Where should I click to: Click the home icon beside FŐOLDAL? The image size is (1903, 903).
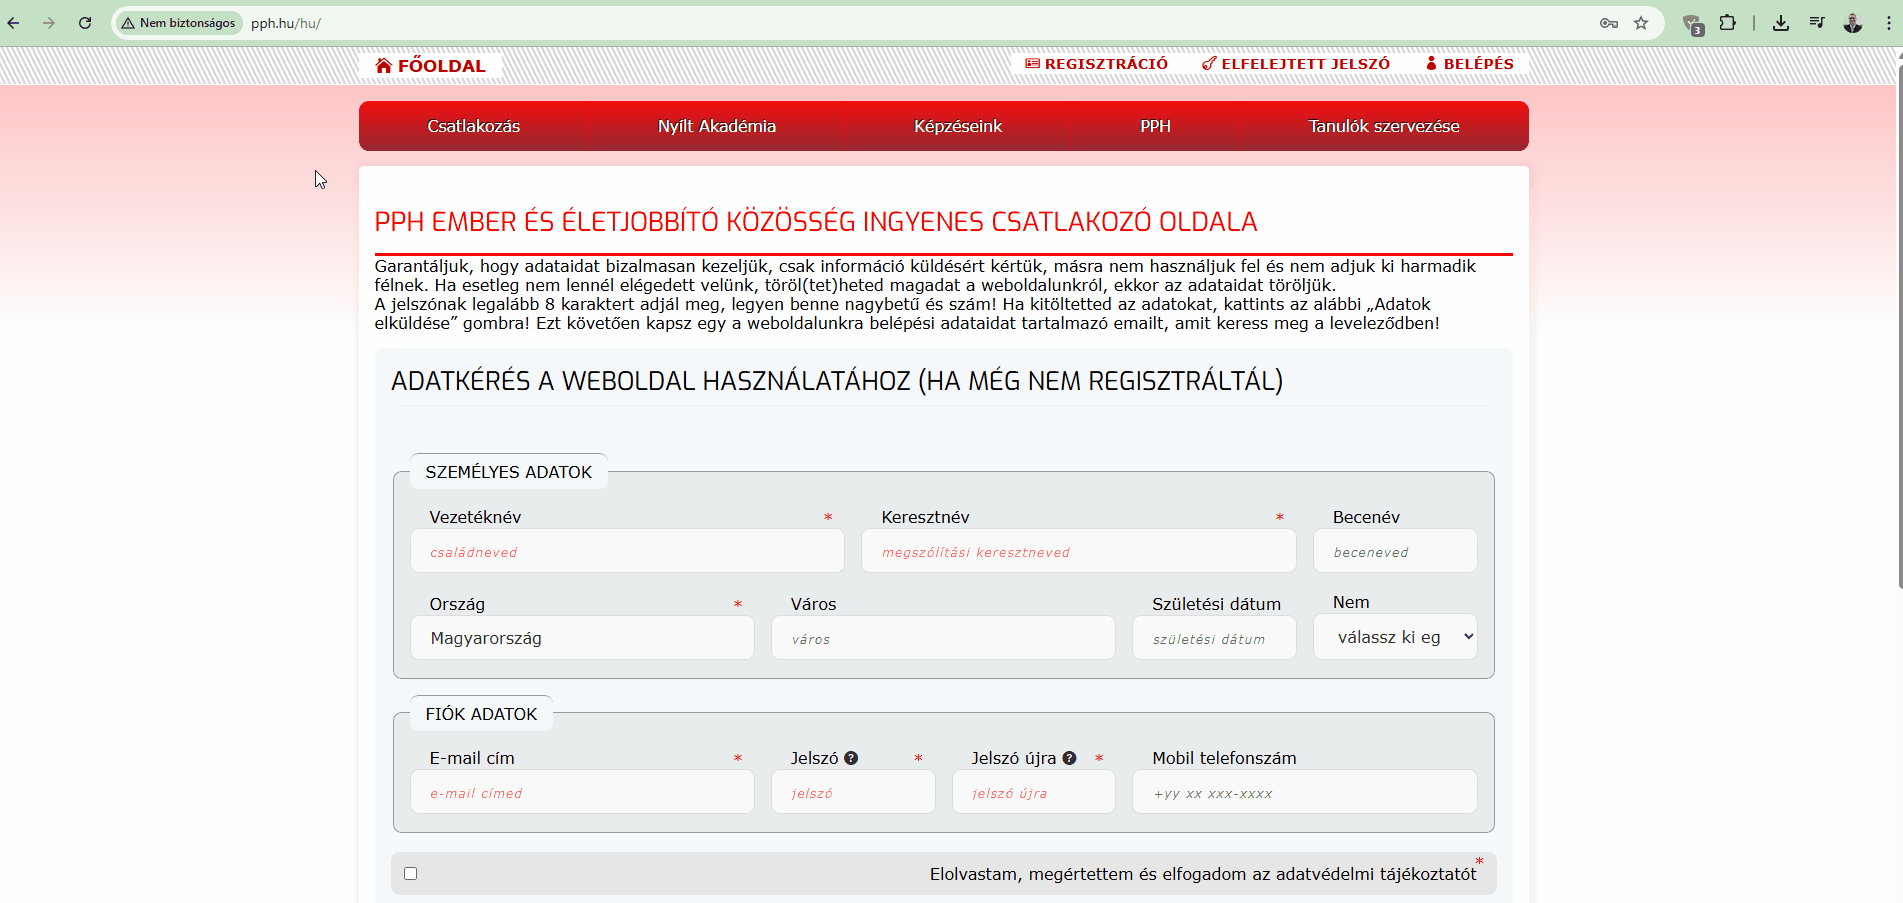tap(384, 66)
